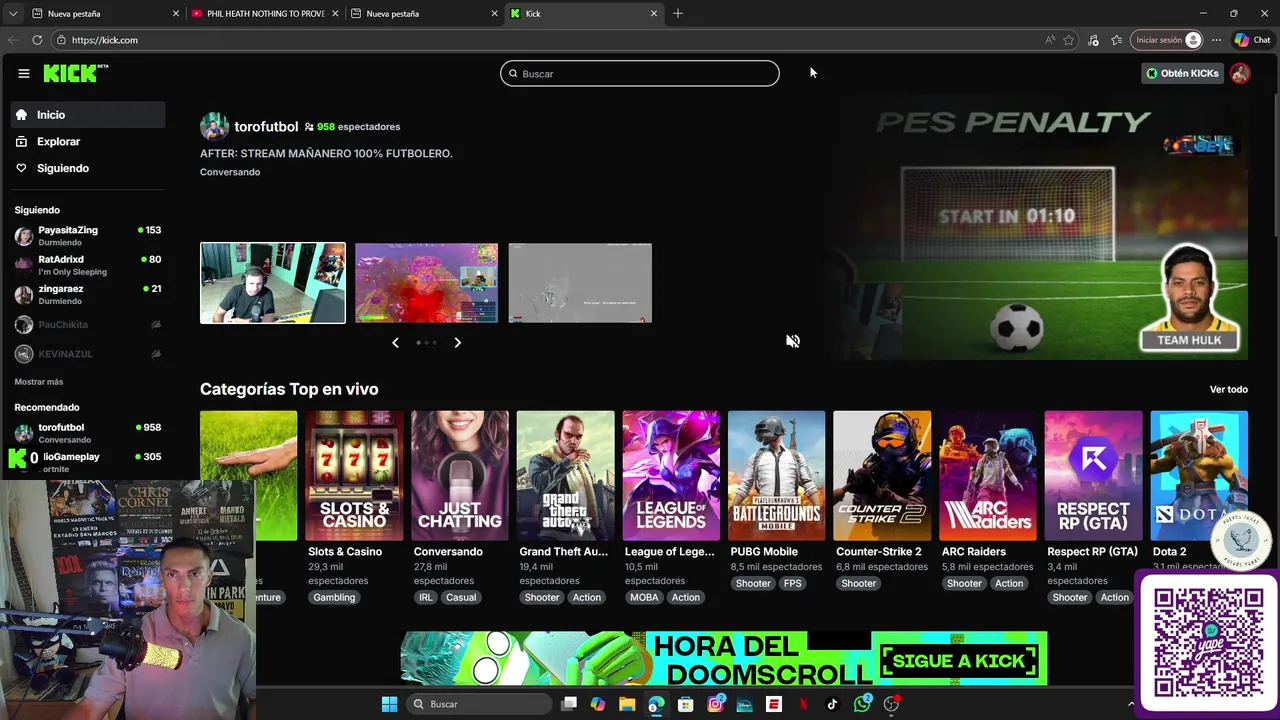Open Slots & Casino category card
The width and height of the screenshot is (1280, 720).
tap(354, 476)
